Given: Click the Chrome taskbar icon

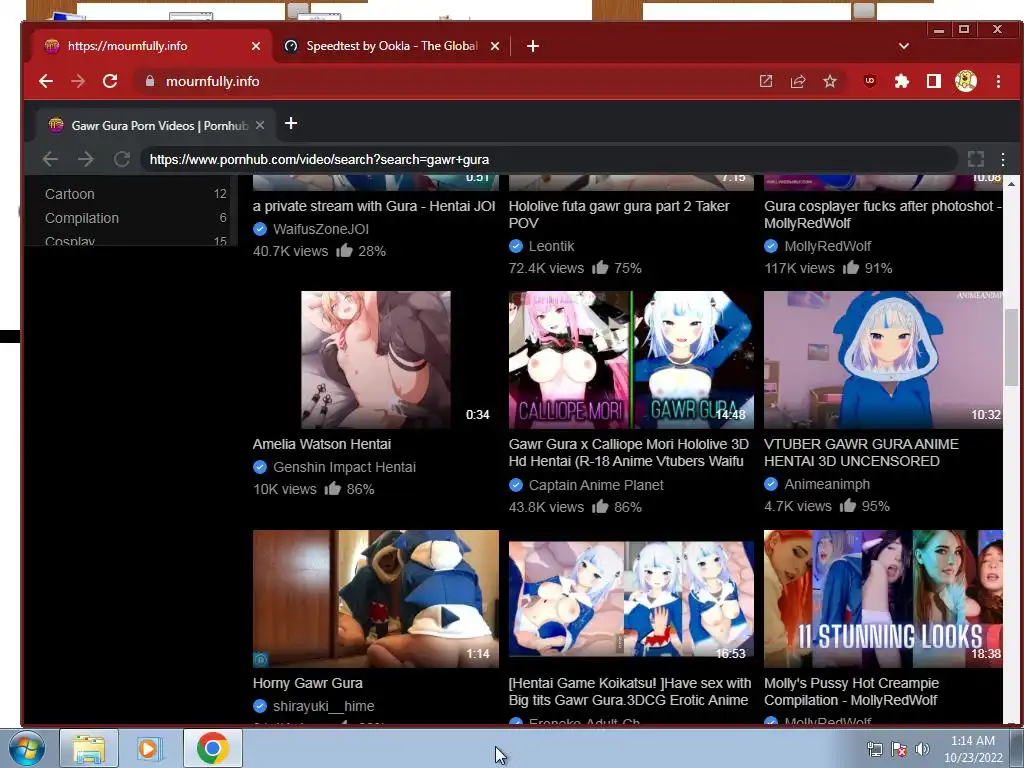Looking at the screenshot, I should tap(213, 748).
